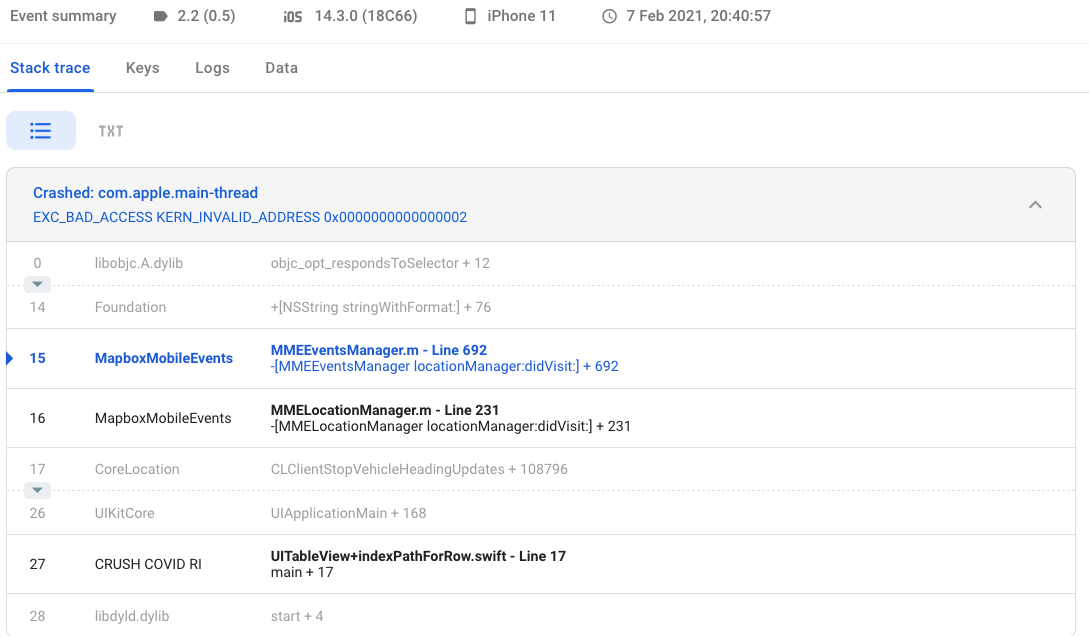Image resolution: width=1089 pixels, height=636 pixels.
Task: Expand hidden frames below libobjc.A.dylib frame 0
Action: point(37,284)
